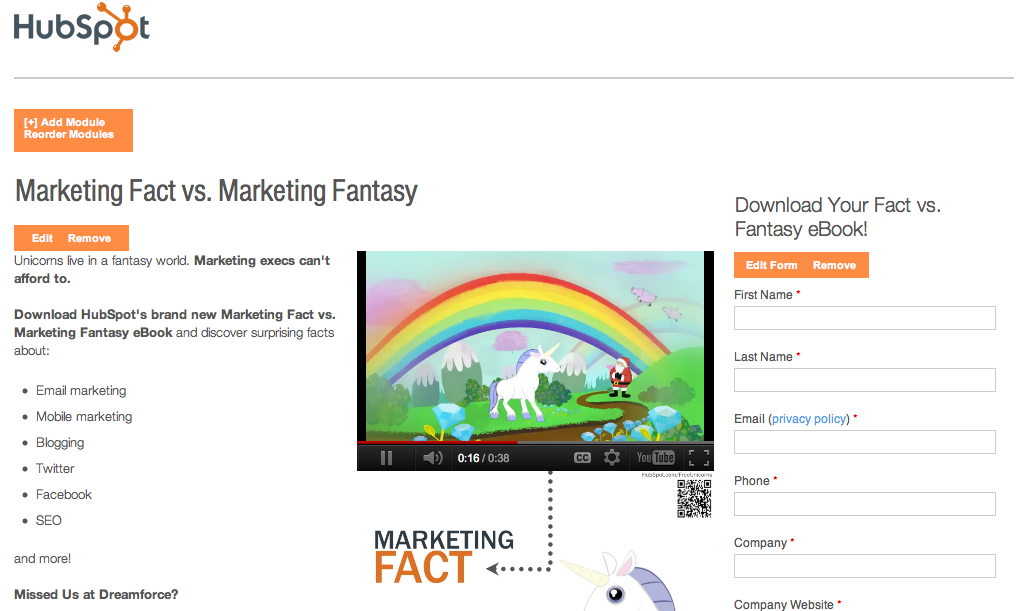Click the 'SEO' bullet item
The width and height of the screenshot is (1030, 611).
pyautogui.click(x=49, y=520)
